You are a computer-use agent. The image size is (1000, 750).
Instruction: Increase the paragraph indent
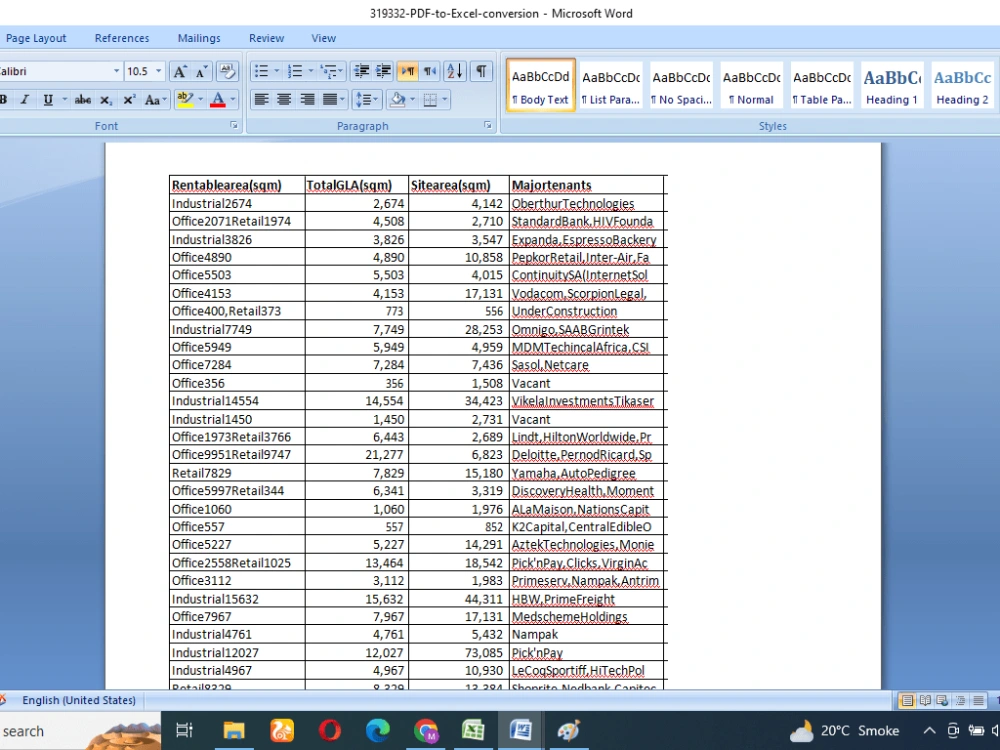pyautogui.click(x=383, y=71)
